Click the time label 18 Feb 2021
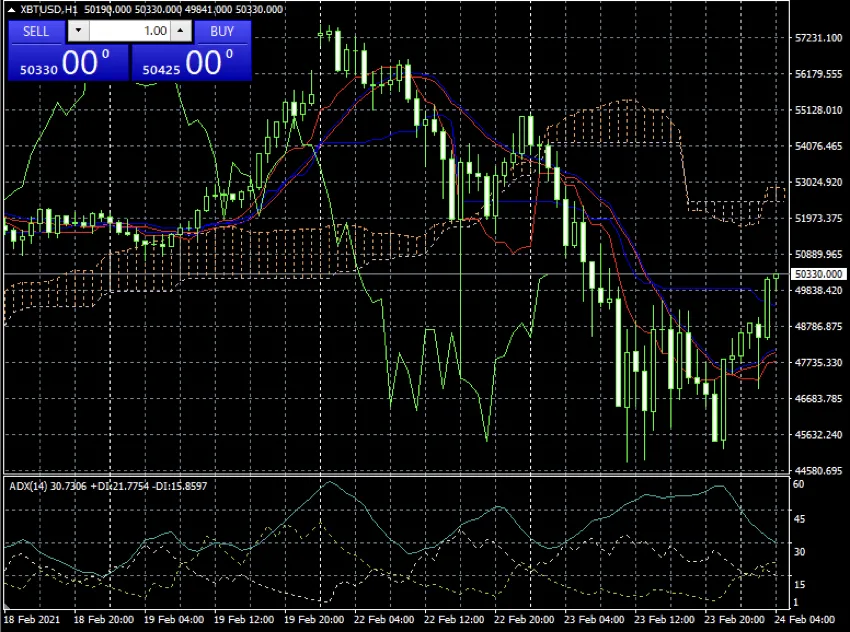Image resolution: width=850 pixels, height=632 pixels. tap(32, 620)
